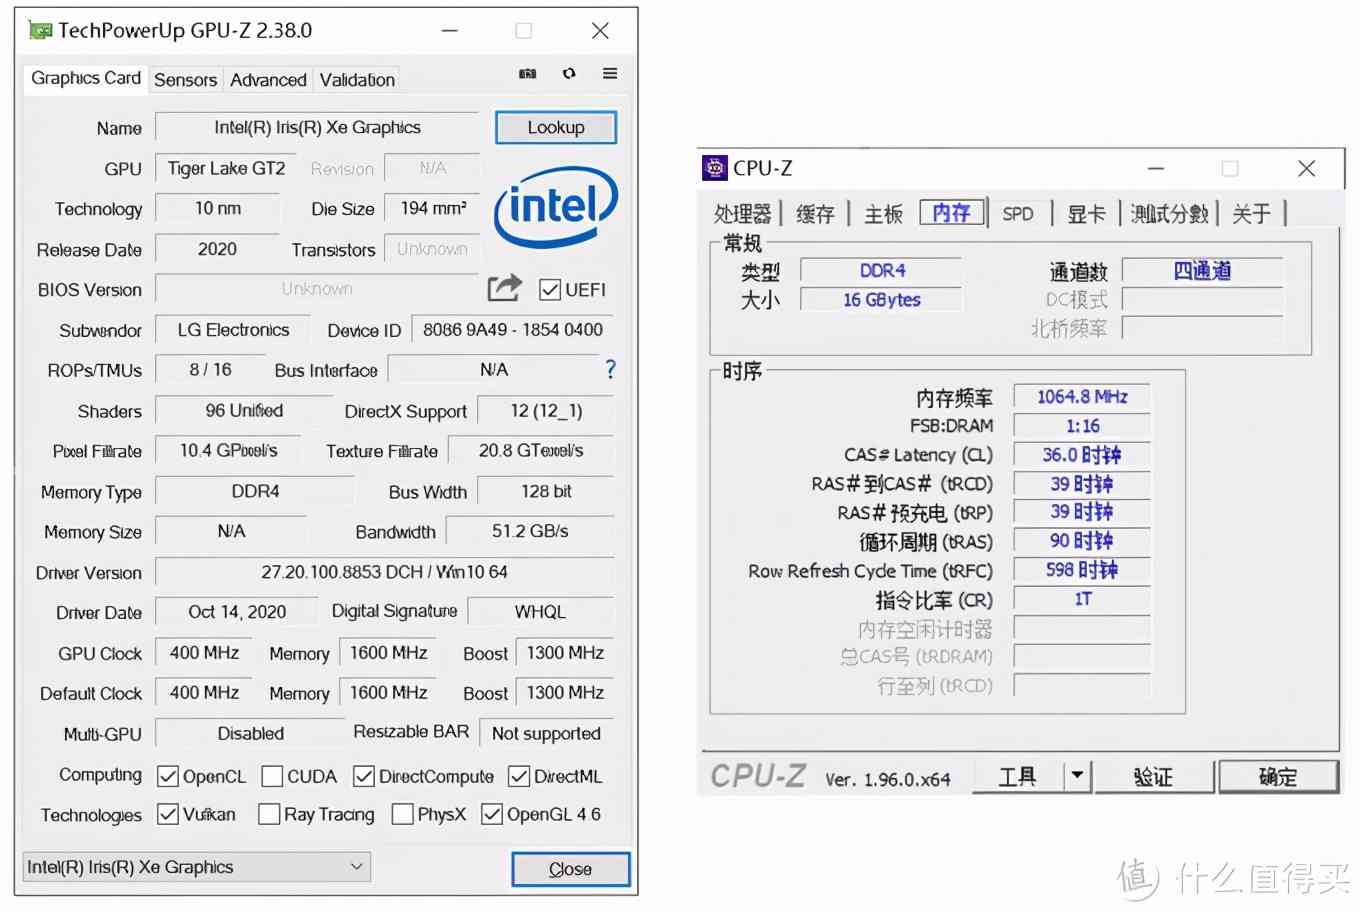Click the 确定 button in CPU-Z

1279,776
